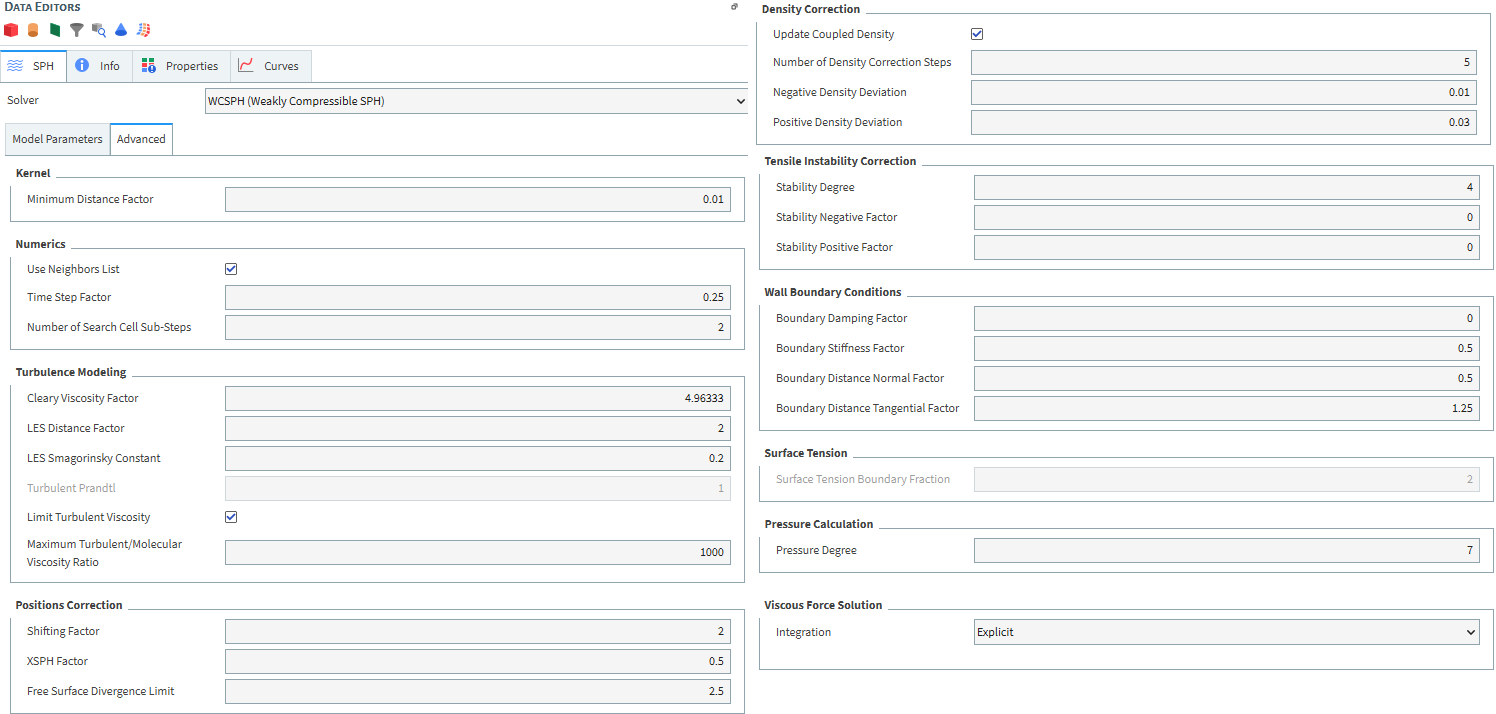The width and height of the screenshot is (1496, 714).
Task: Toggle the Limit Turbulent Viscosity checkbox
Action: [231, 517]
